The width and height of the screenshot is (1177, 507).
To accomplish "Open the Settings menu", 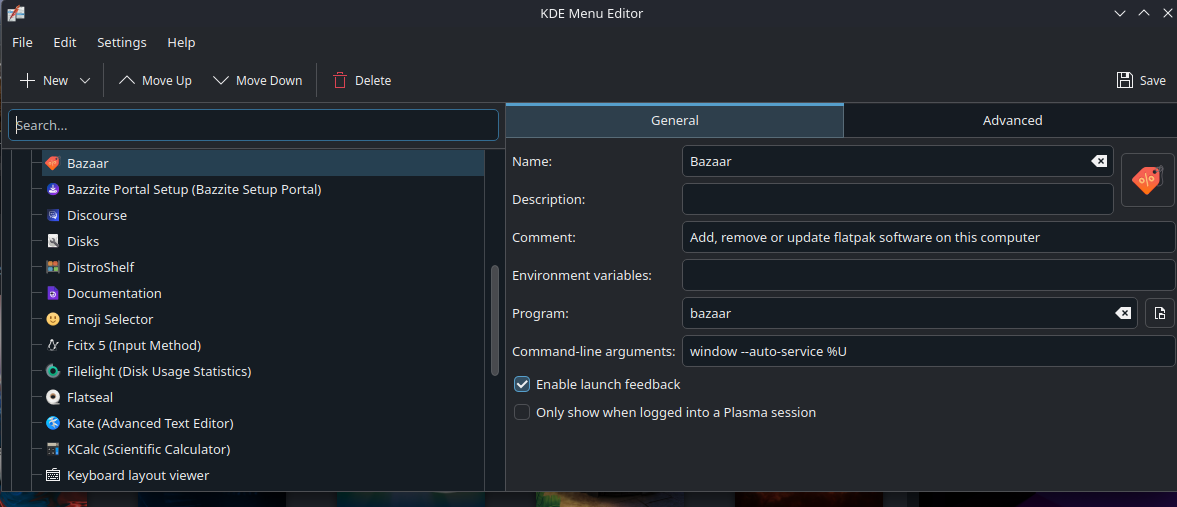I will coord(122,43).
